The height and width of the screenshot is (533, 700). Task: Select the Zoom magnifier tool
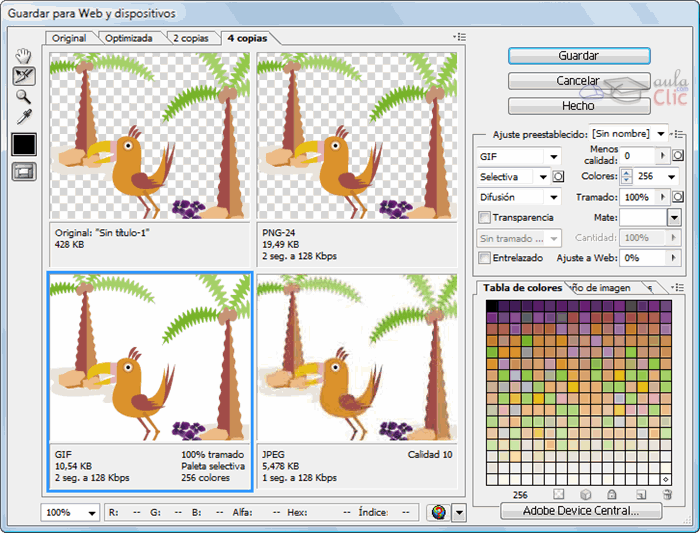(x=24, y=97)
